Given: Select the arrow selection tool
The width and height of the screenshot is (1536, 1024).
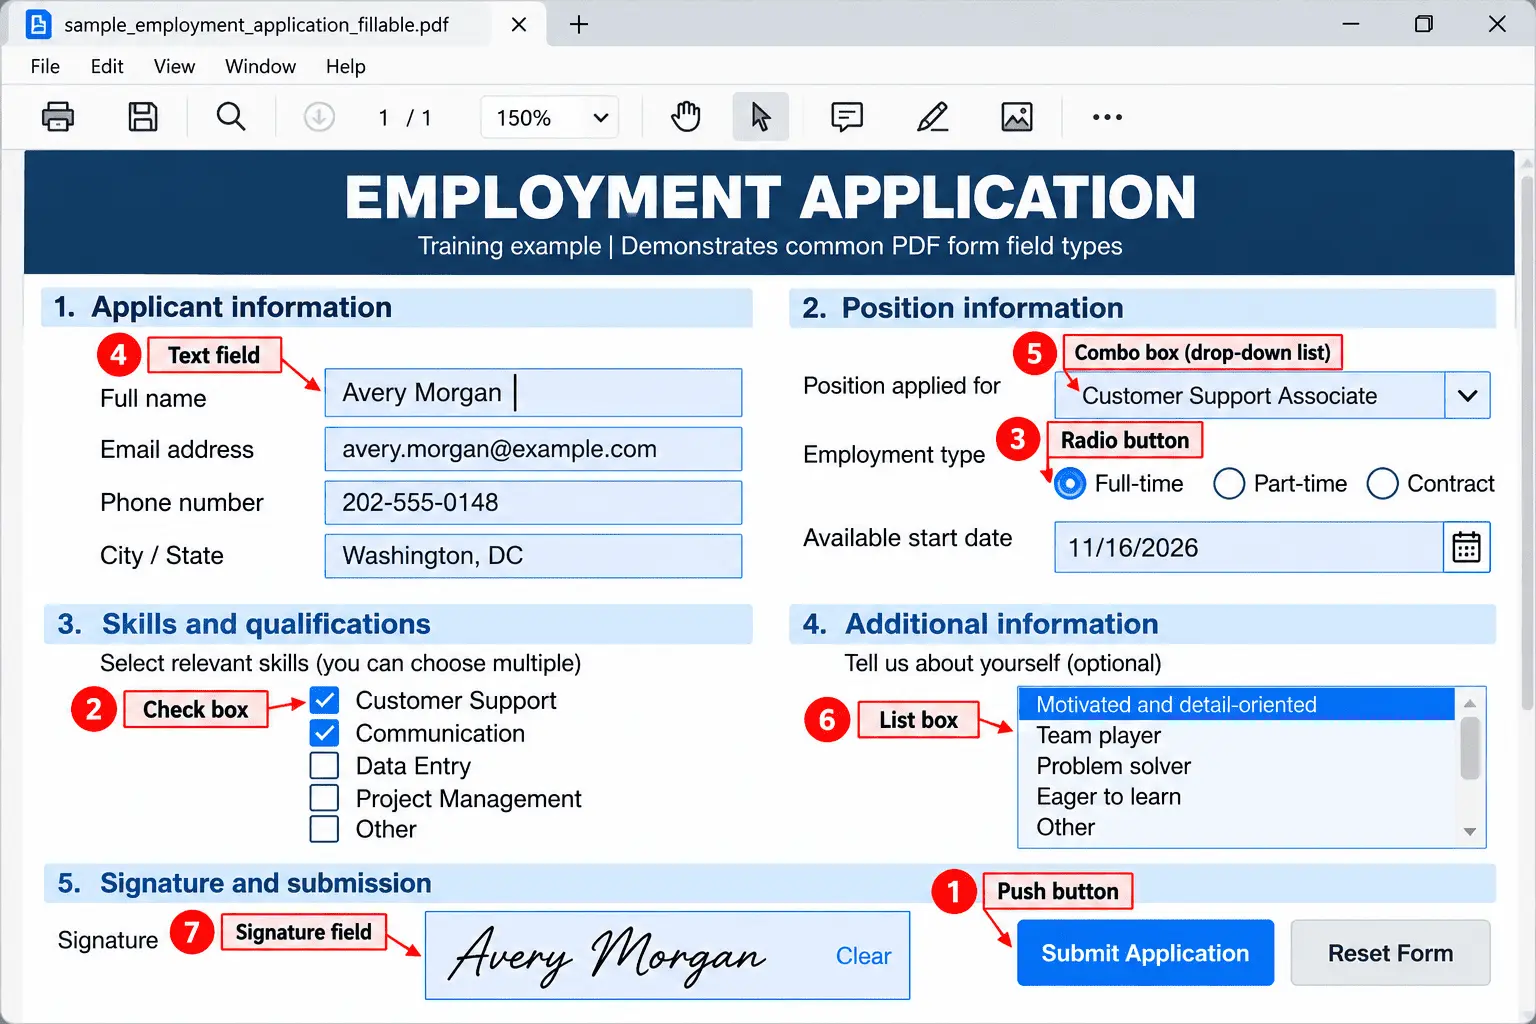Looking at the screenshot, I should pos(761,117).
